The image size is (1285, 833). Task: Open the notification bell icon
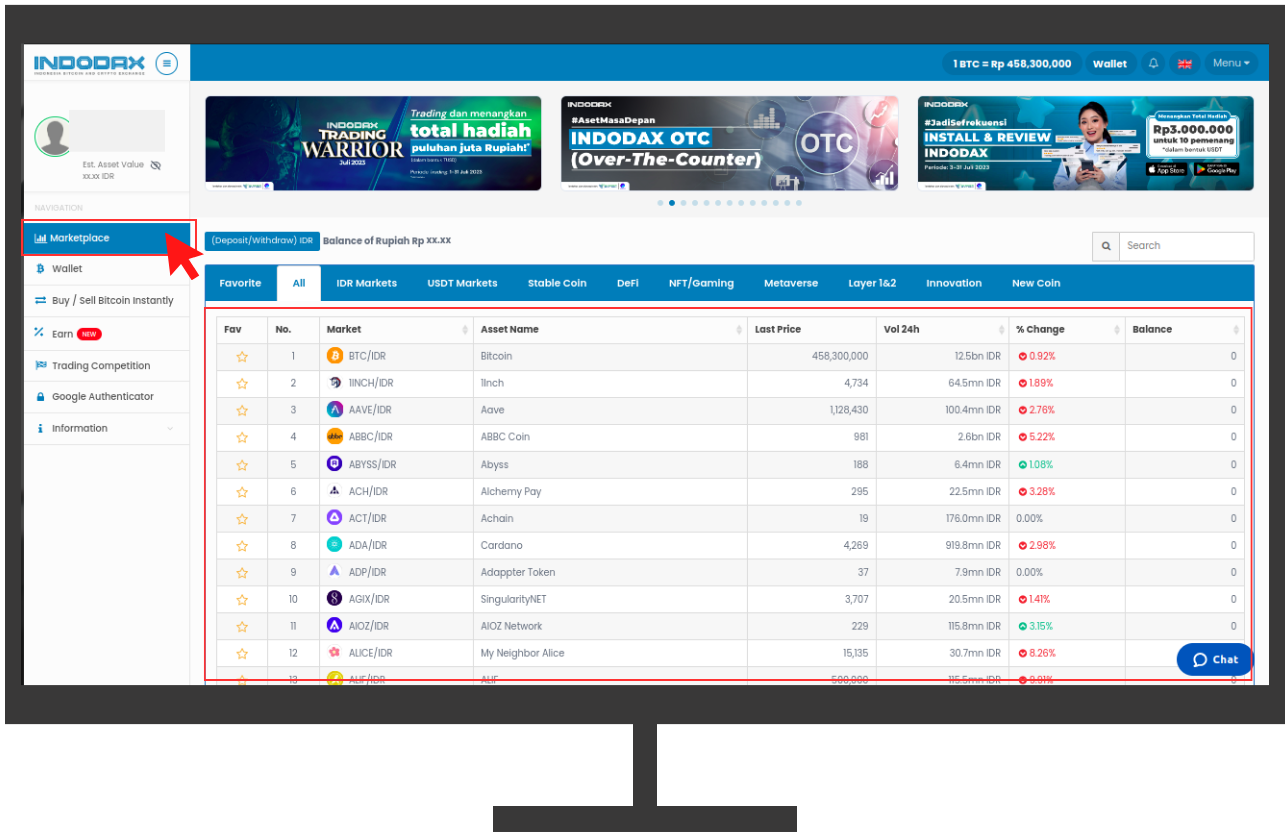[x=1153, y=63]
